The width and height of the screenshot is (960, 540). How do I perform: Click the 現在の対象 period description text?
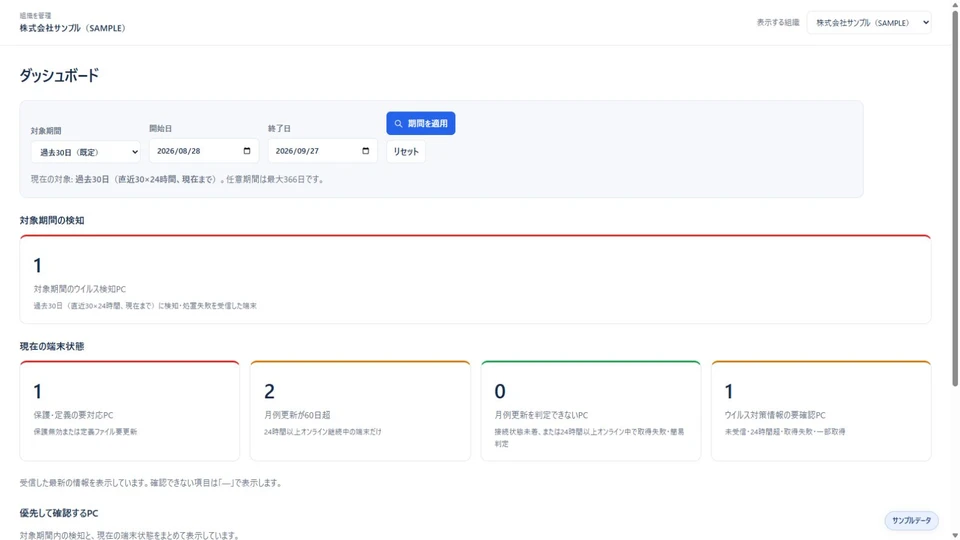pos(178,179)
